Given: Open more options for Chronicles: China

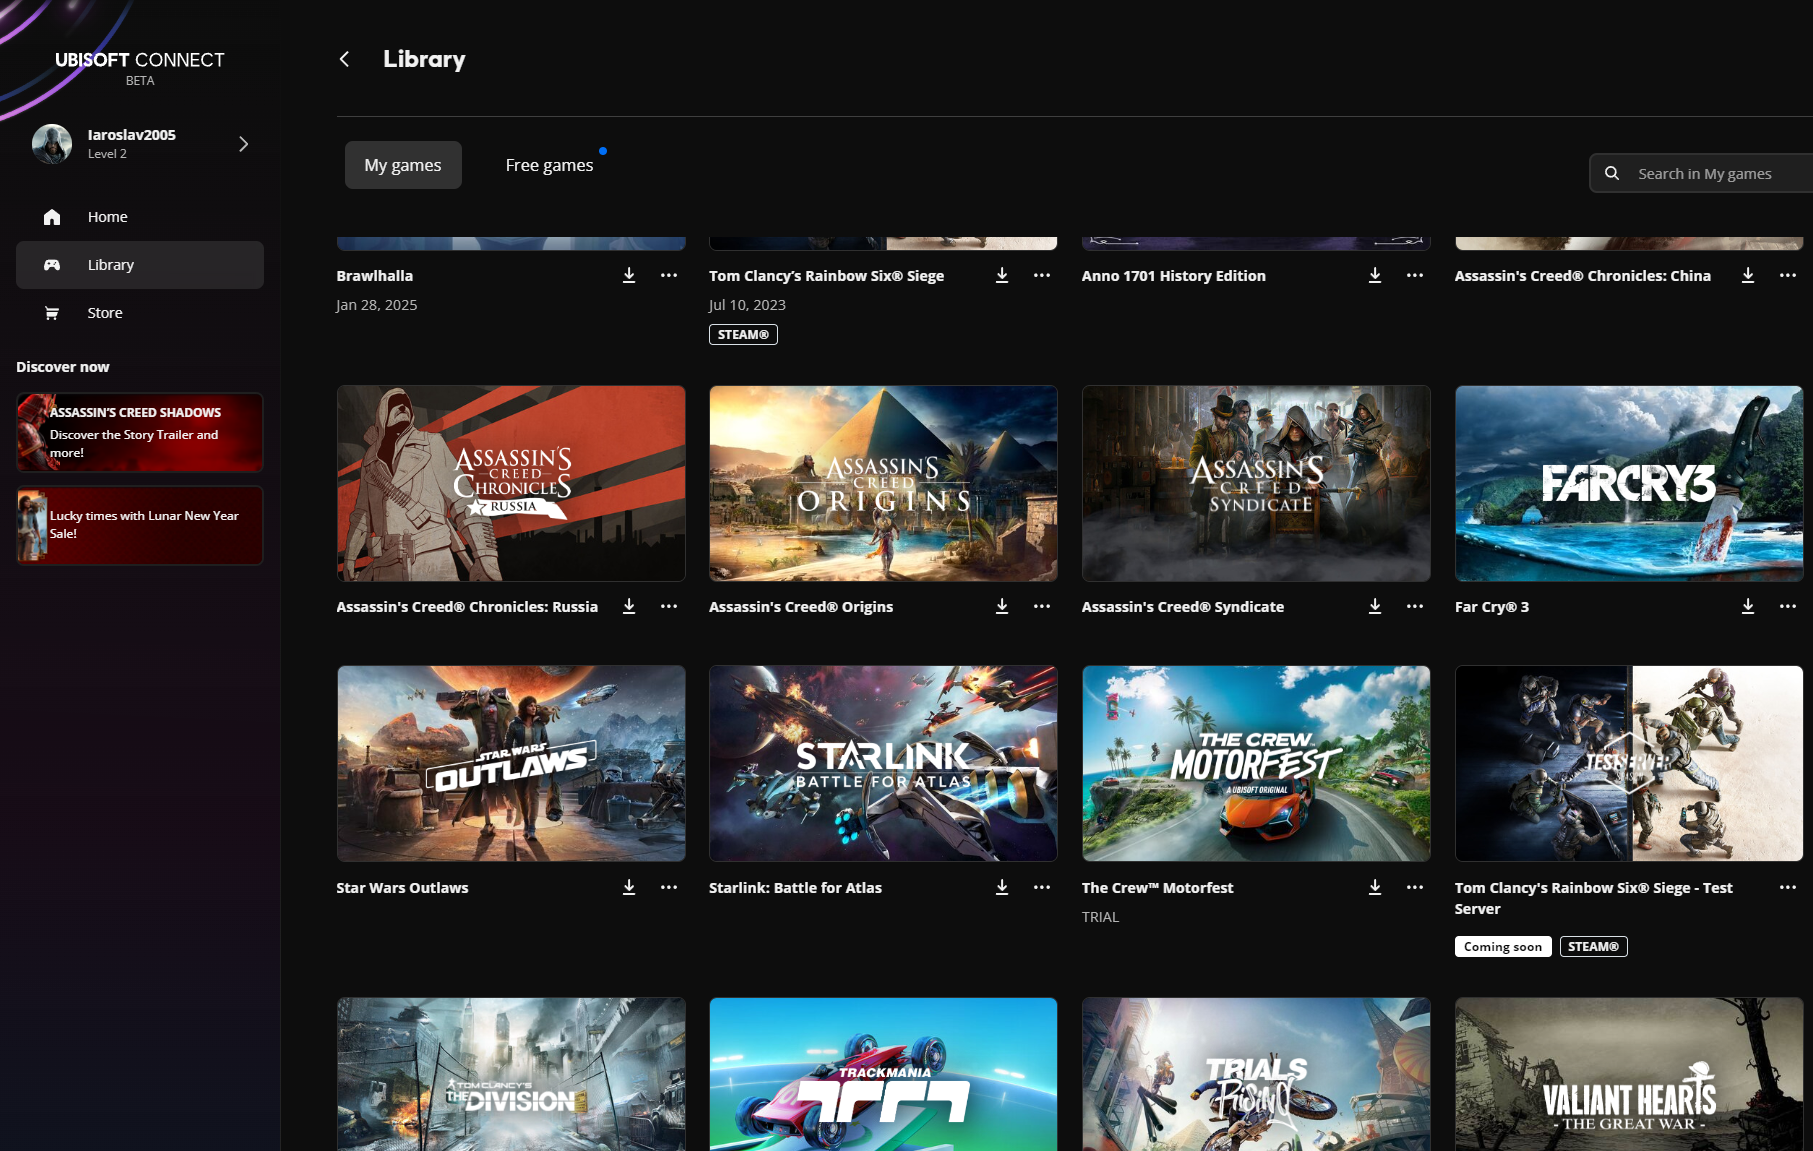Looking at the screenshot, I should (x=1788, y=275).
